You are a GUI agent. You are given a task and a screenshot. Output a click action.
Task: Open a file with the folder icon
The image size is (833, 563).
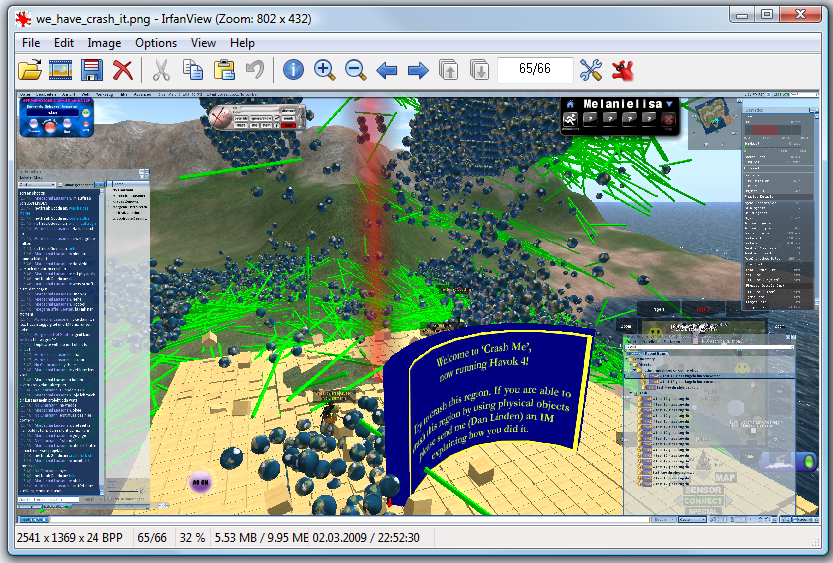coord(30,70)
